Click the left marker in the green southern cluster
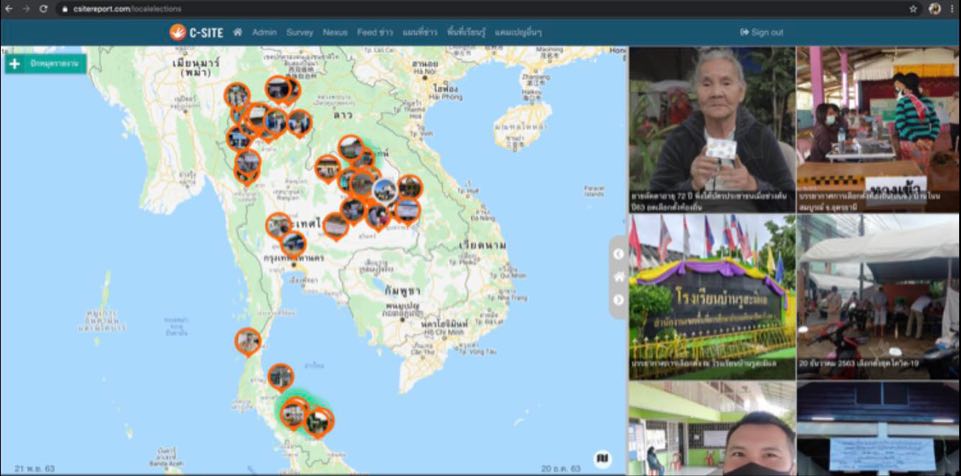 point(294,414)
